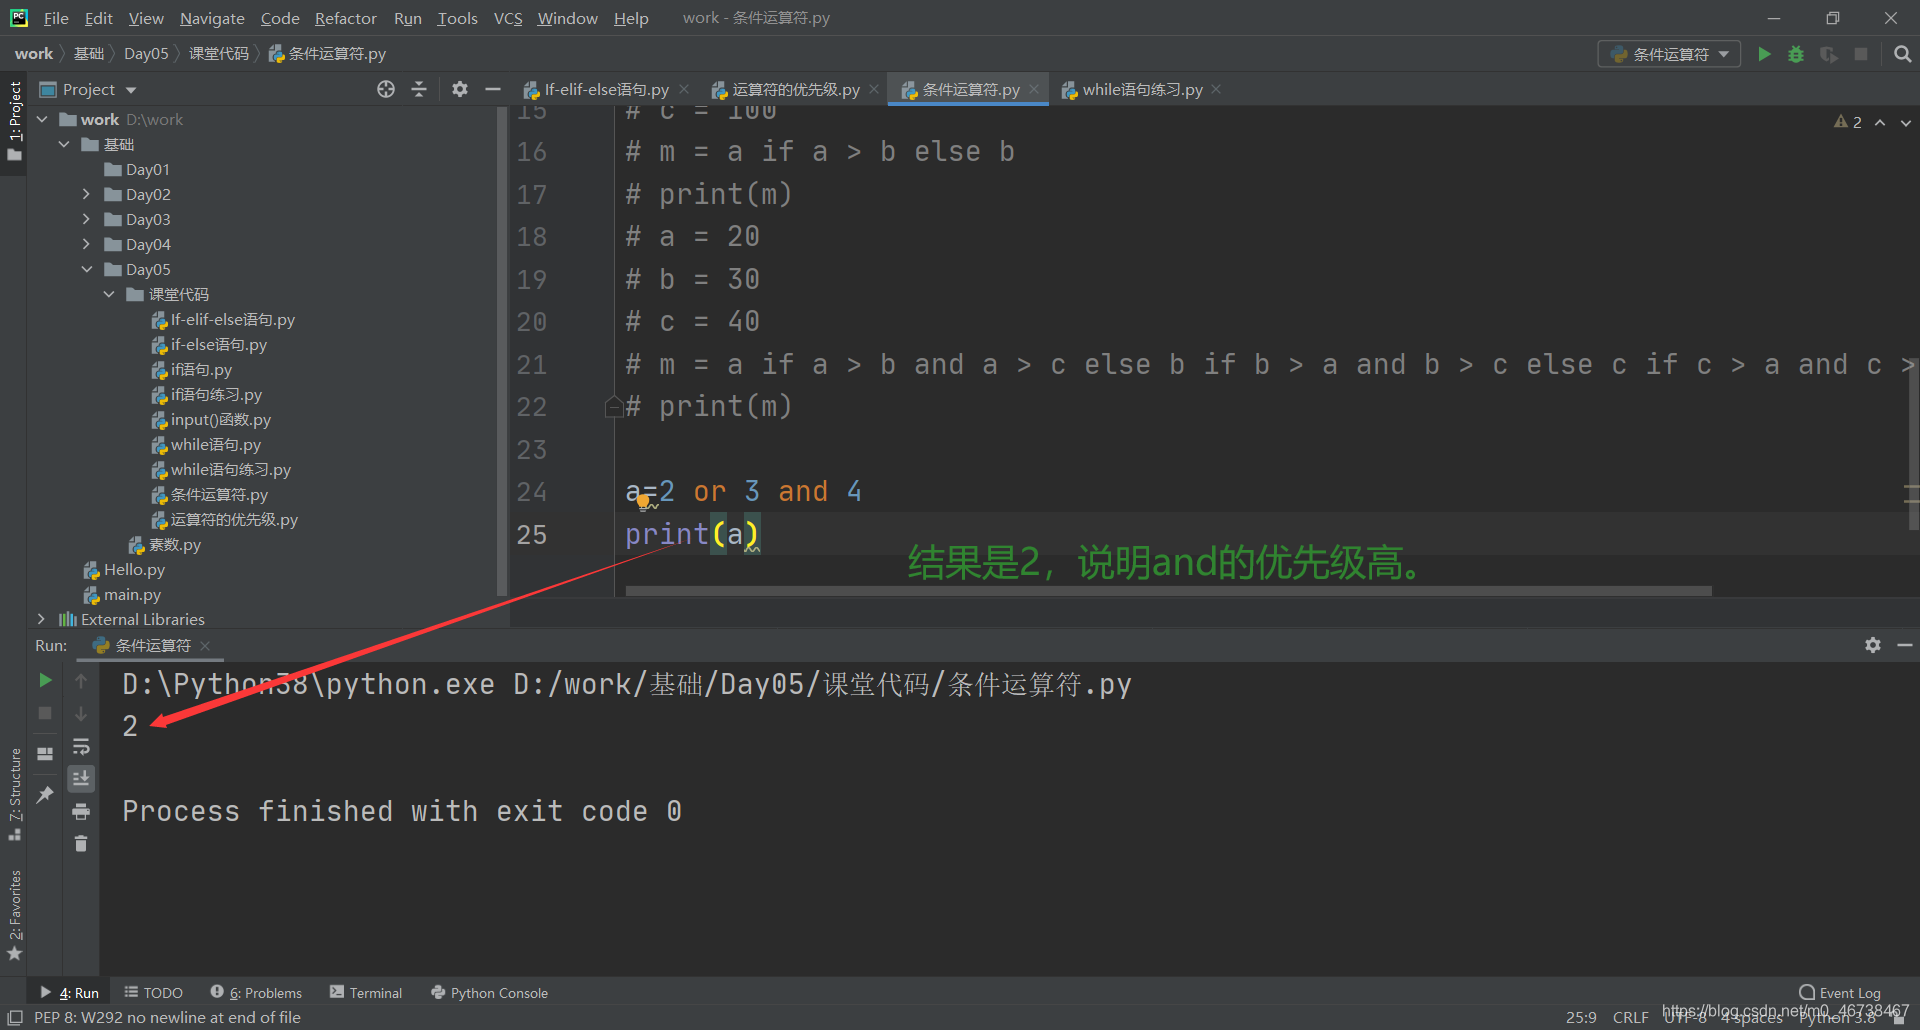
Task: Close the 条件运算符 Run tab
Action: click(205, 645)
